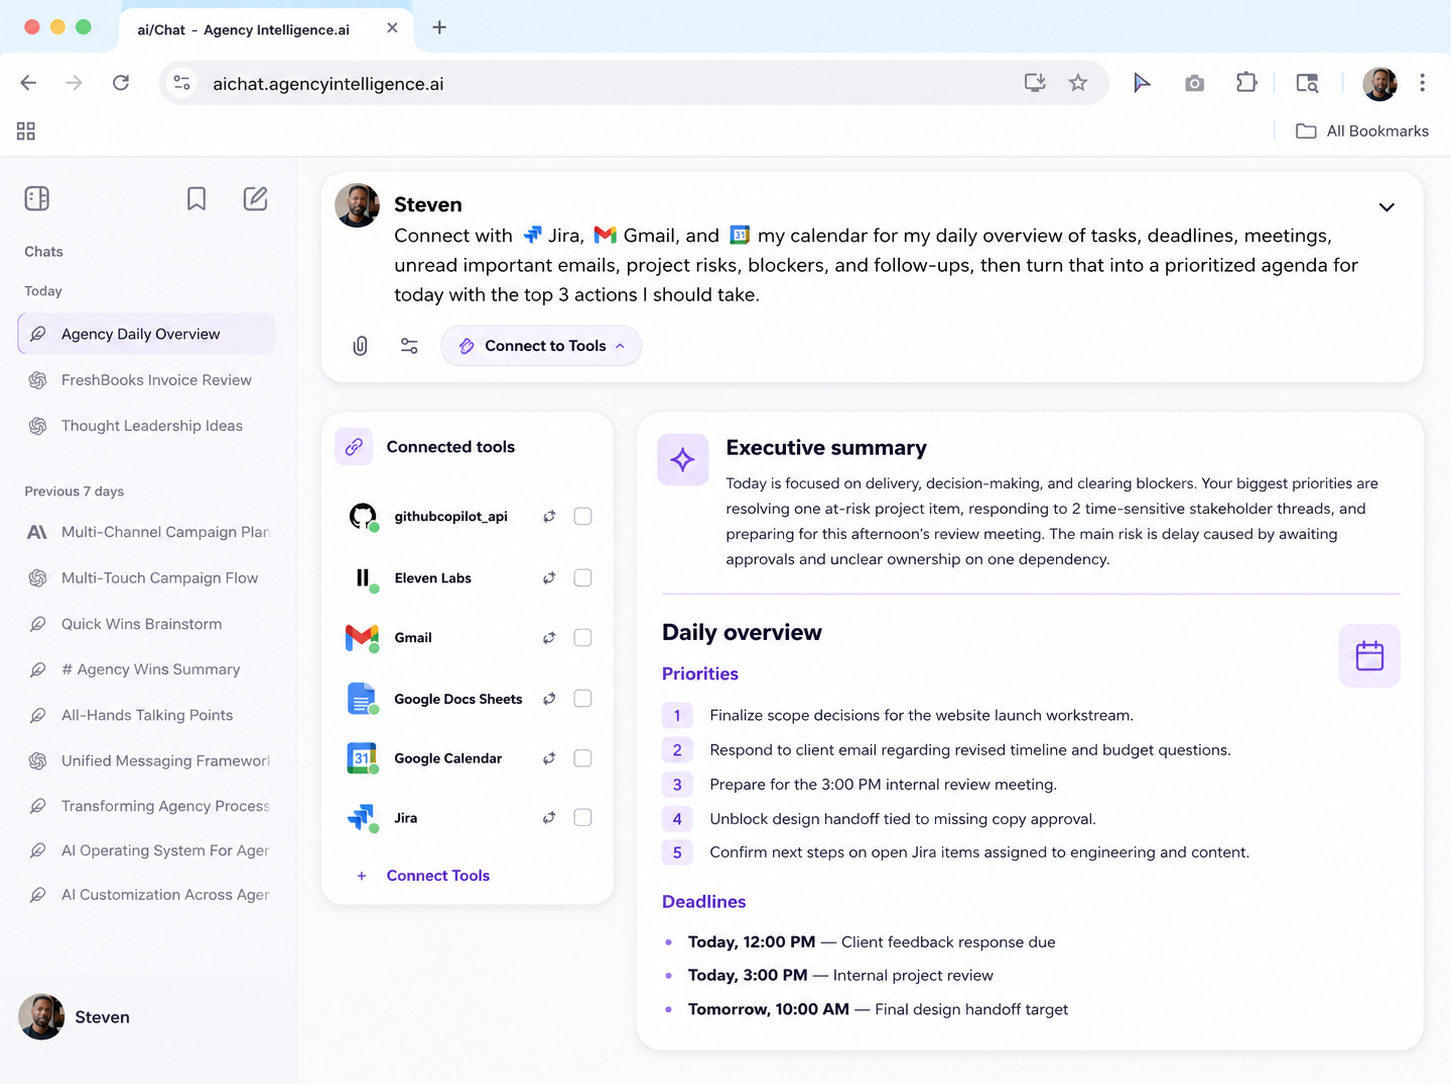Click the GitHub Copilot logo icon
This screenshot has width=1451, height=1084.
tap(362, 517)
